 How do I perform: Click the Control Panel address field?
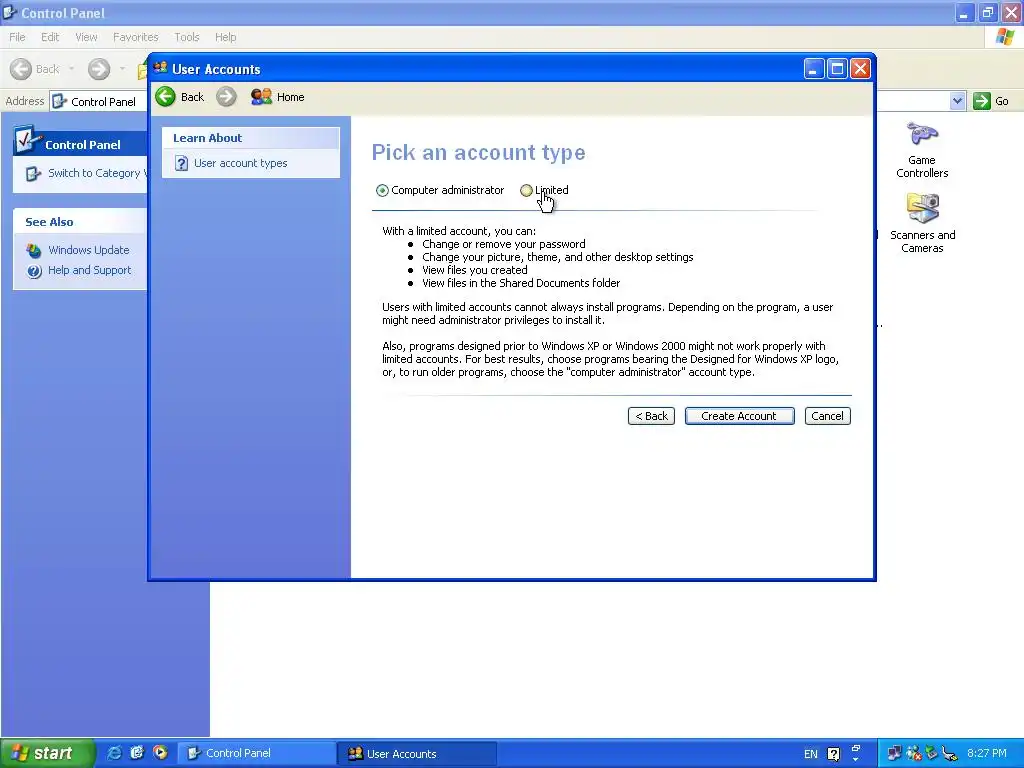pos(98,101)
